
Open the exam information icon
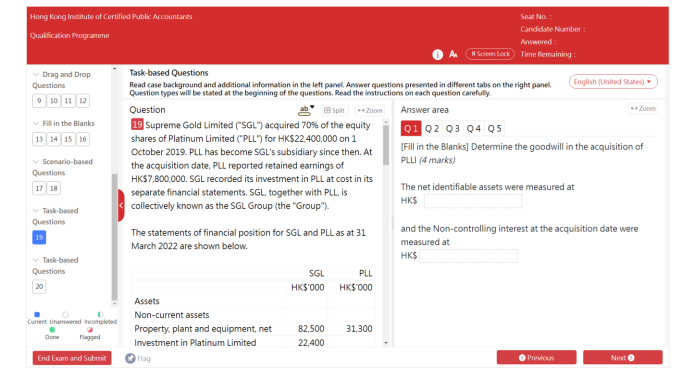tap(437, 55)
